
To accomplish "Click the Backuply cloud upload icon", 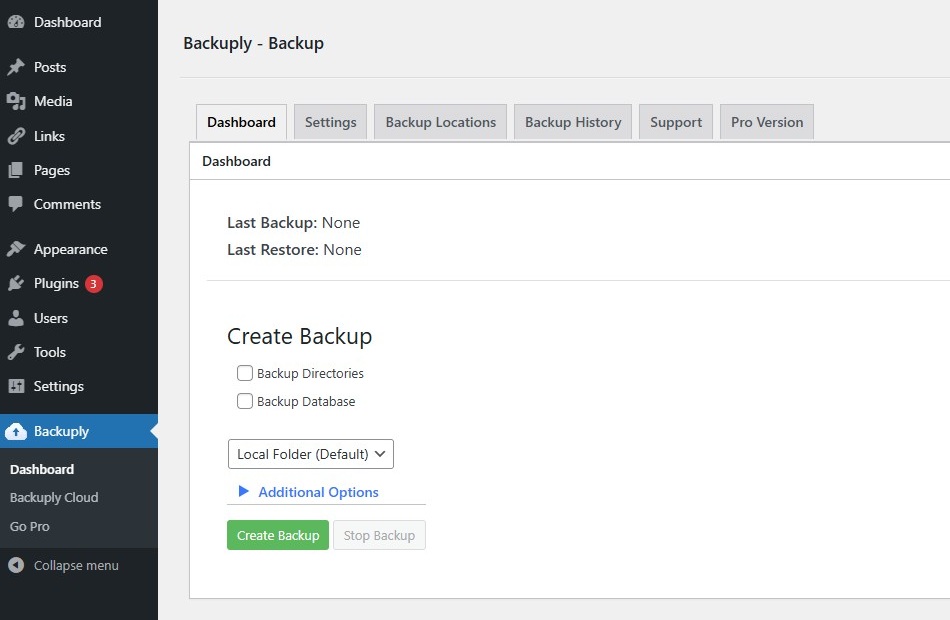I will tap(16, 432).
